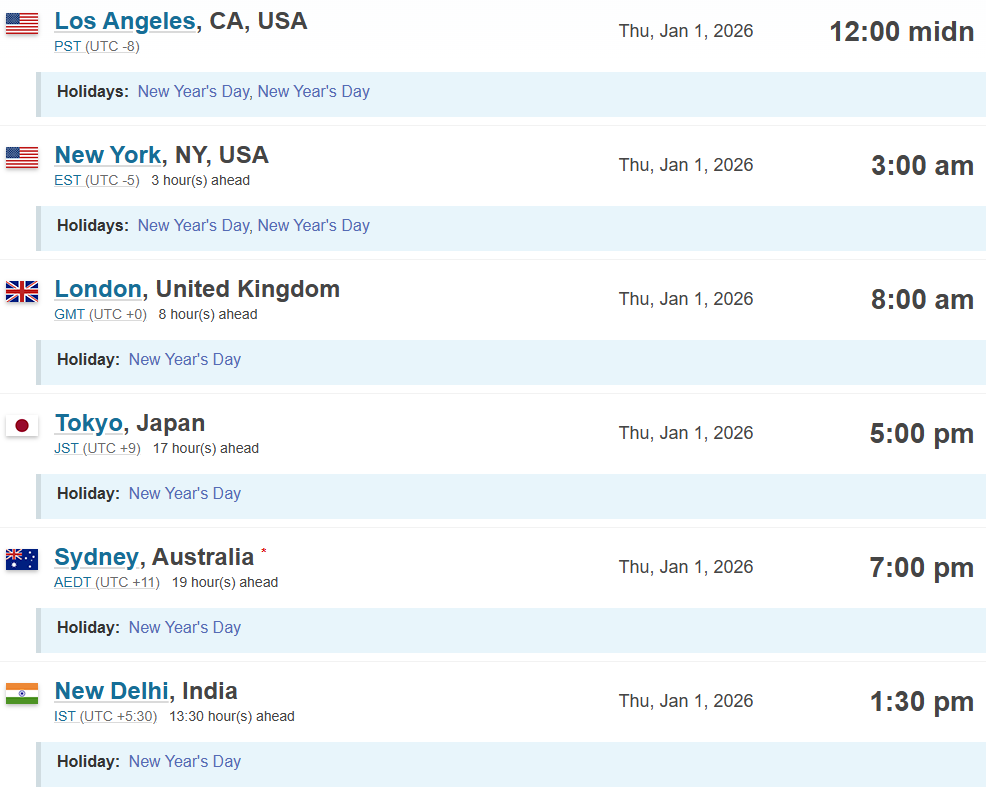Click the EST time zone abbreviation

(x=65, y=180)
